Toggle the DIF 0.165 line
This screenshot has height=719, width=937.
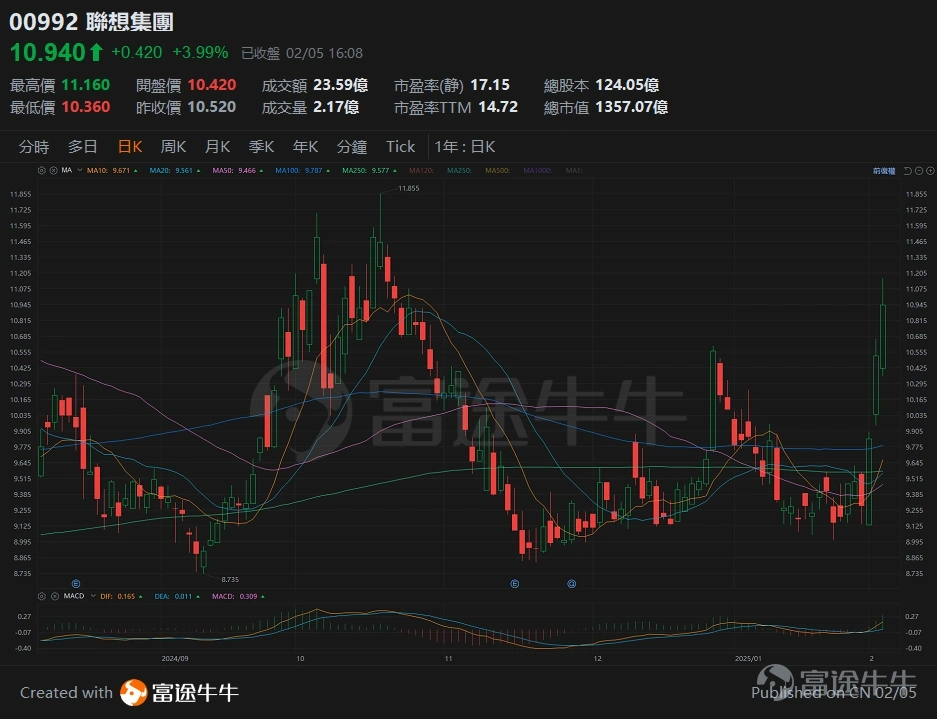[x=122, y=596]
